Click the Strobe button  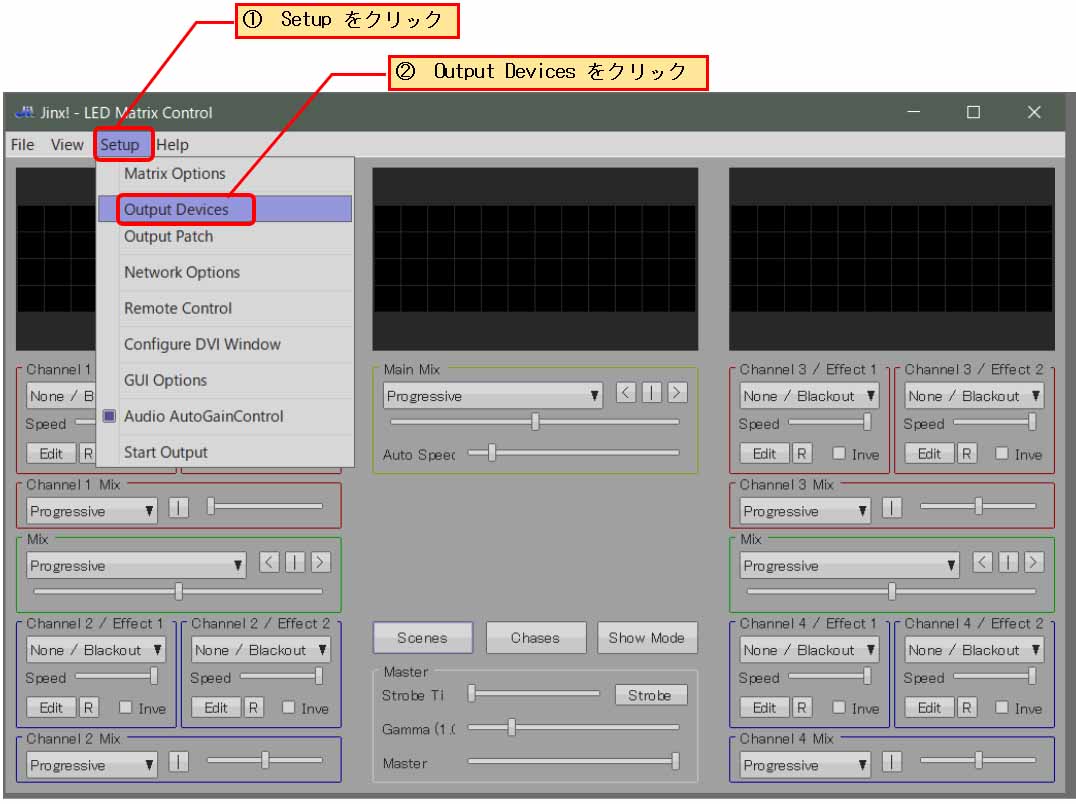(x=650, y=695)
